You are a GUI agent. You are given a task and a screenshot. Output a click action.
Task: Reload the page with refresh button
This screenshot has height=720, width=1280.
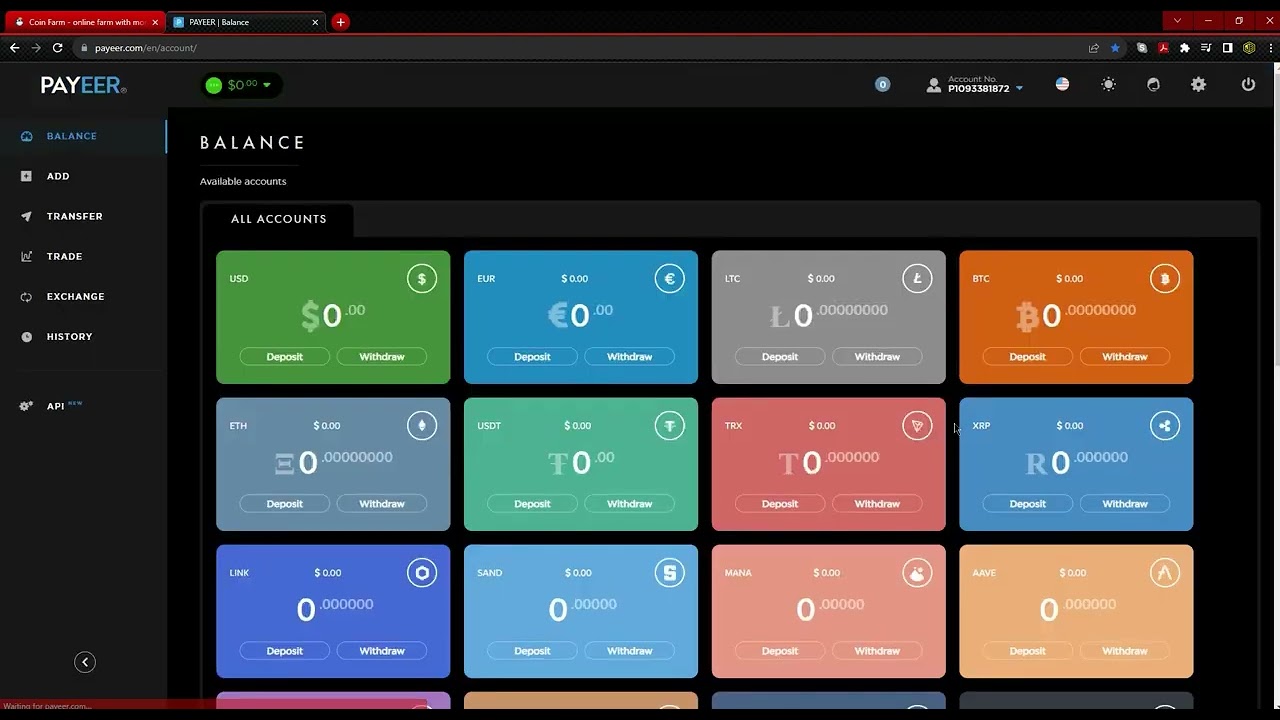58,48
